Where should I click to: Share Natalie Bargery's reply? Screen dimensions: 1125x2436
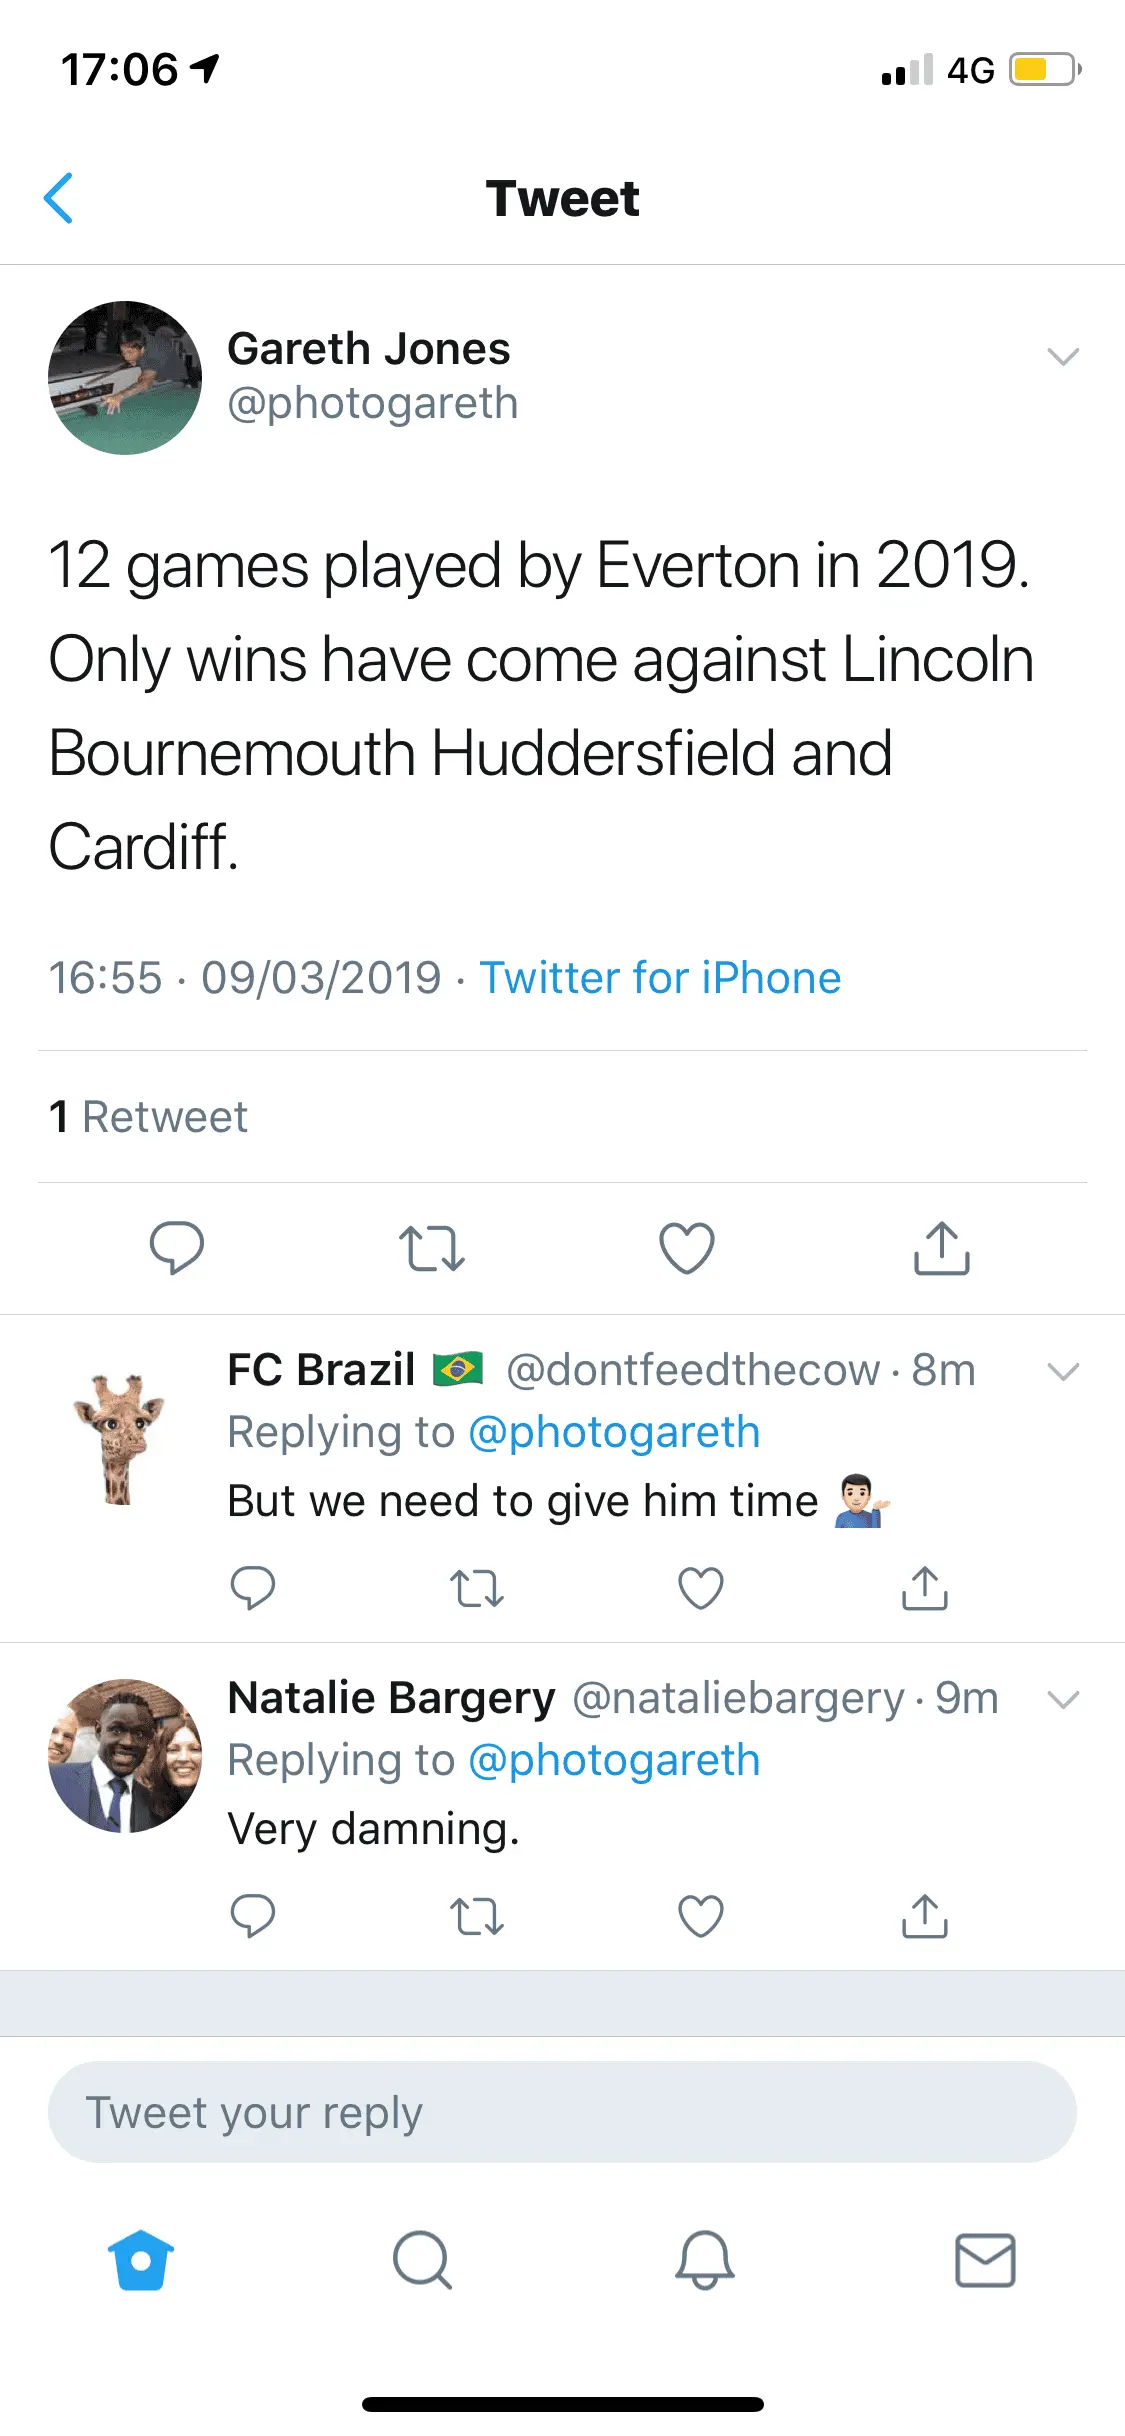click(924, 1916)
